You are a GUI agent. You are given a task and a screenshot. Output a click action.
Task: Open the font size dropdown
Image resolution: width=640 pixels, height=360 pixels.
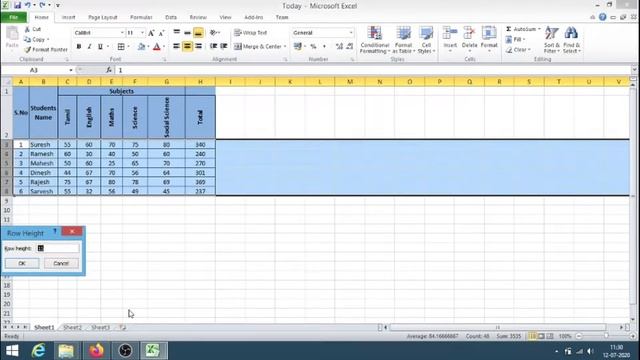[142, 33]
